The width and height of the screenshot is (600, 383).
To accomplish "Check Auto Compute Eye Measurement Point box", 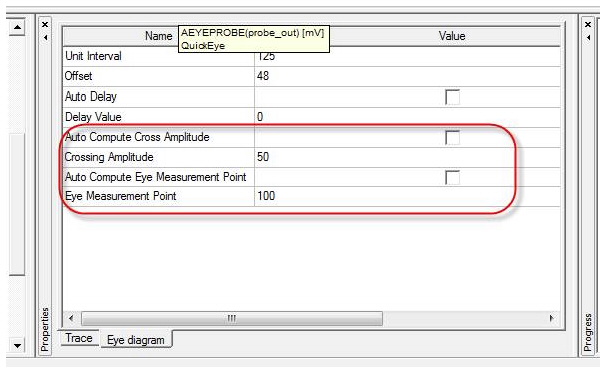I will 452,178.
